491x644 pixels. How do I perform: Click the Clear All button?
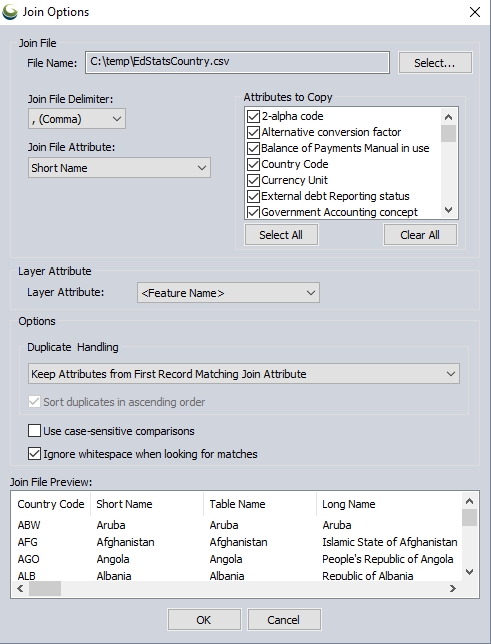coord(420,235)
